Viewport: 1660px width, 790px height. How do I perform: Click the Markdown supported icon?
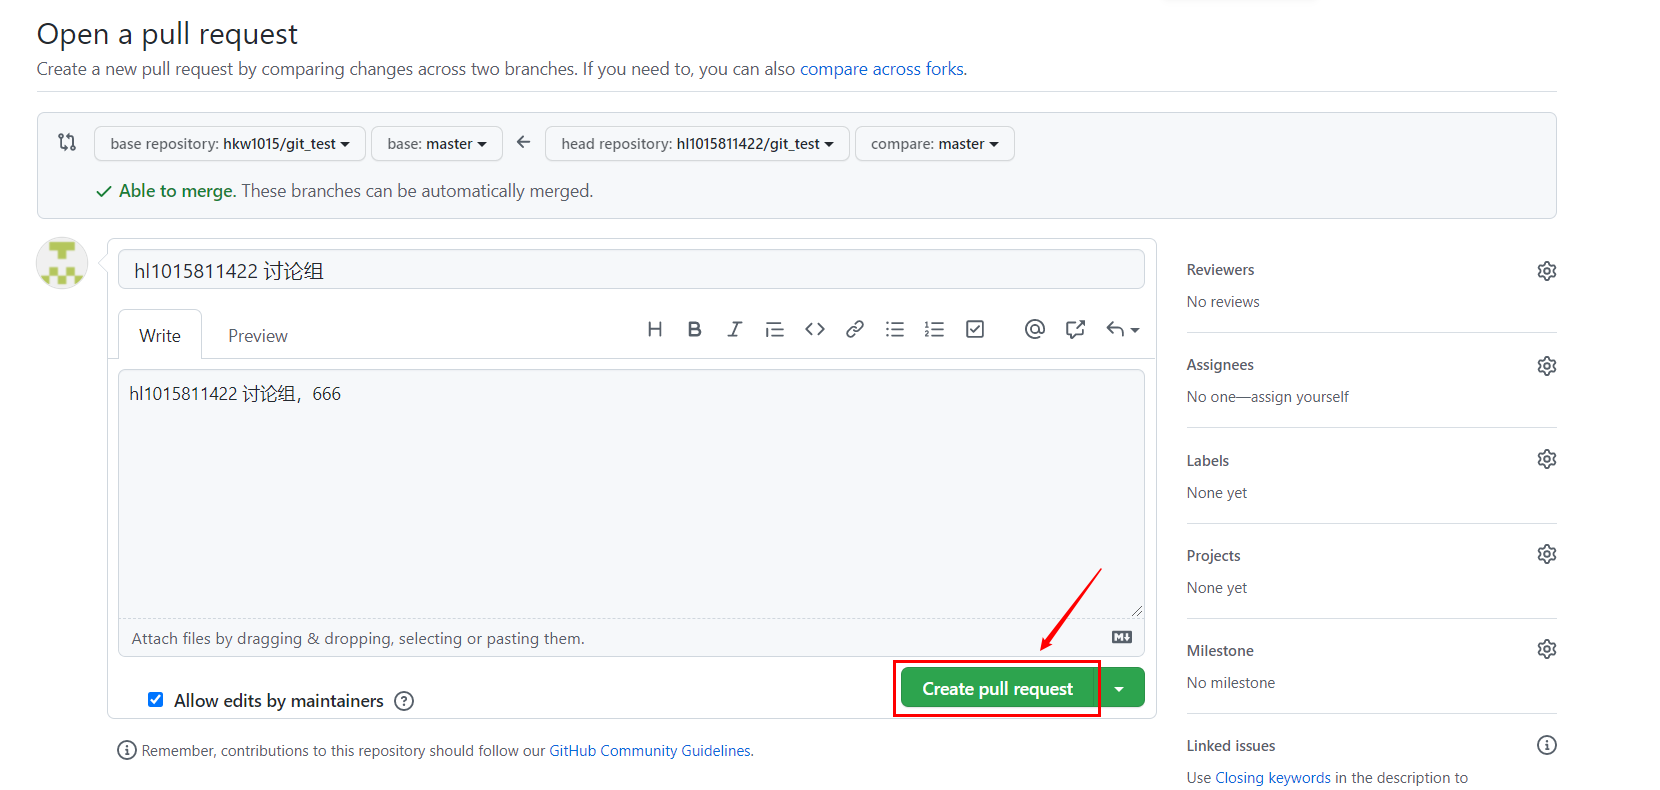tap(1122, 637)
